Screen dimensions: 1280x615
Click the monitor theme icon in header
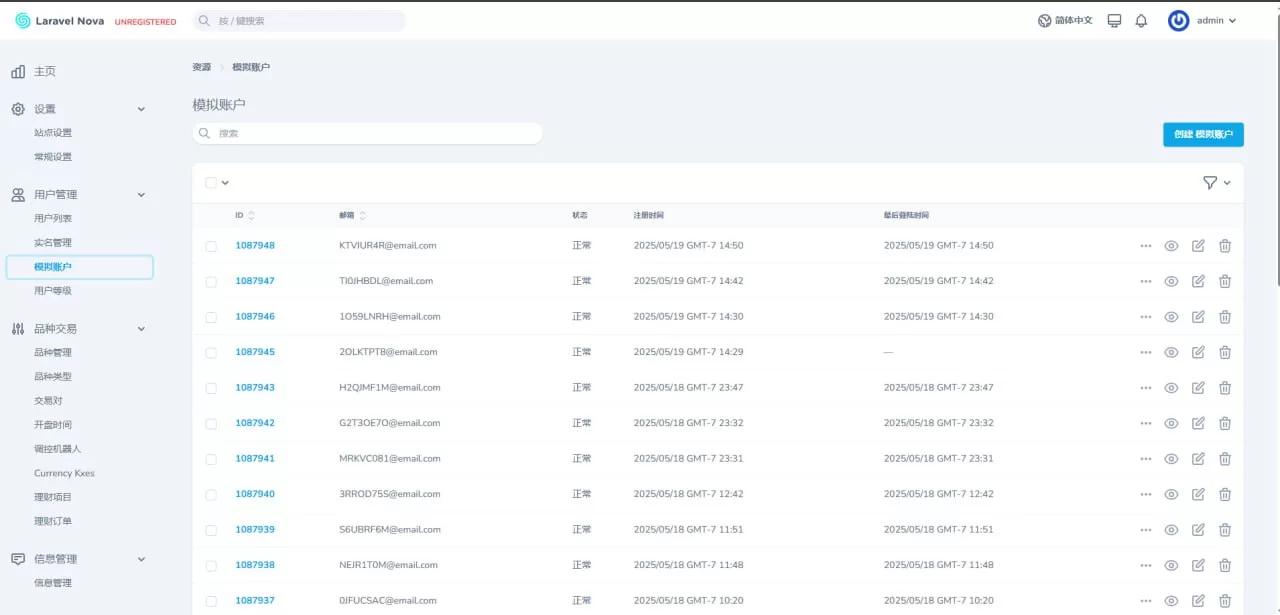pos(1114,21)
